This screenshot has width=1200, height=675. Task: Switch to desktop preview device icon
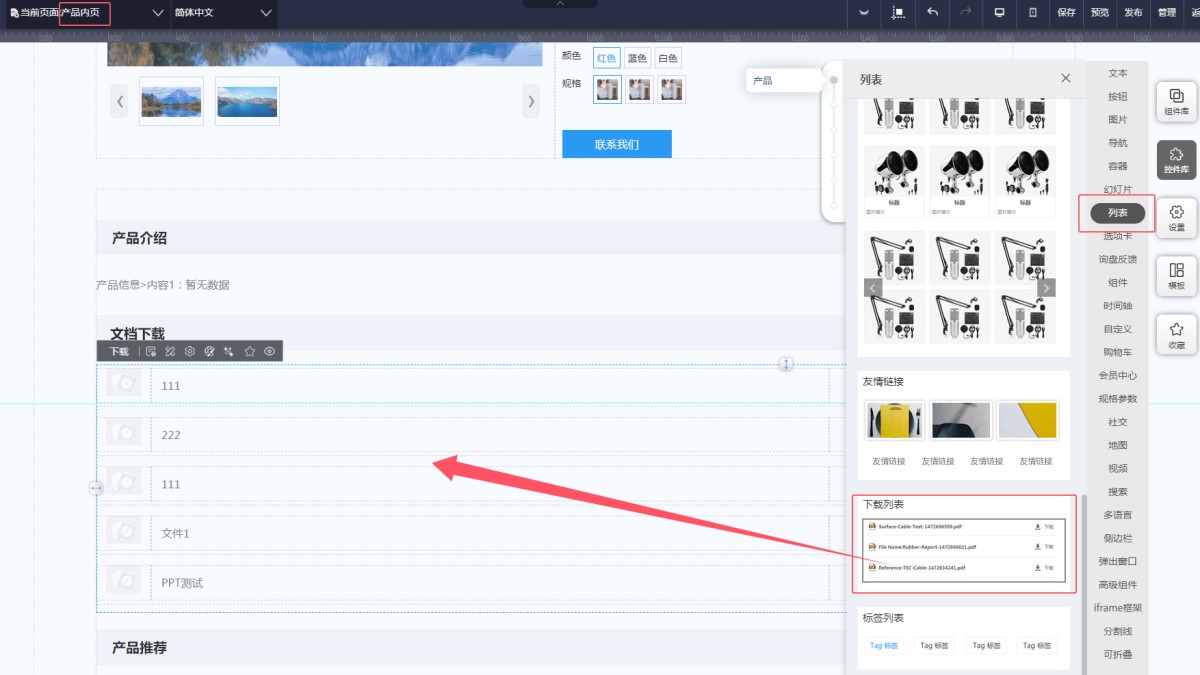point(998,13)
